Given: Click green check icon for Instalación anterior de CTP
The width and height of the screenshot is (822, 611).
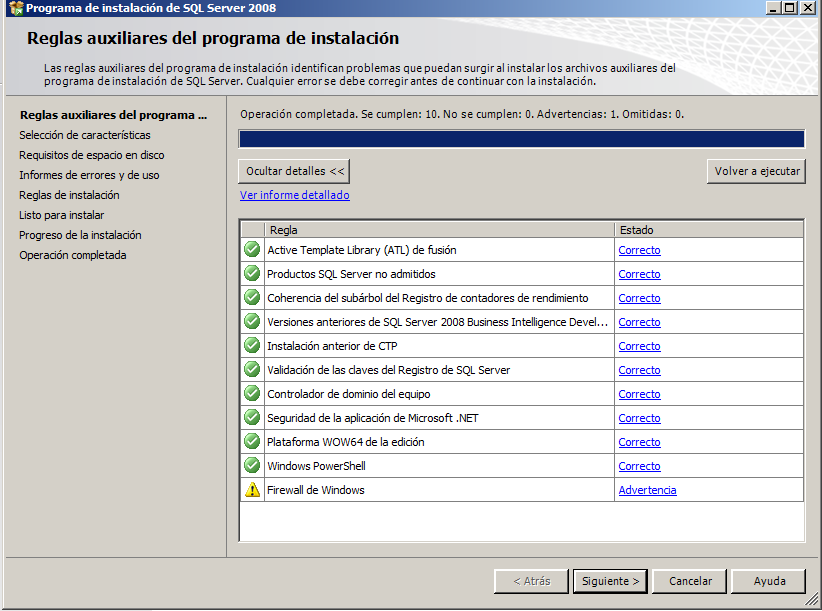Looking at the screenshot, I should (252, 346).
